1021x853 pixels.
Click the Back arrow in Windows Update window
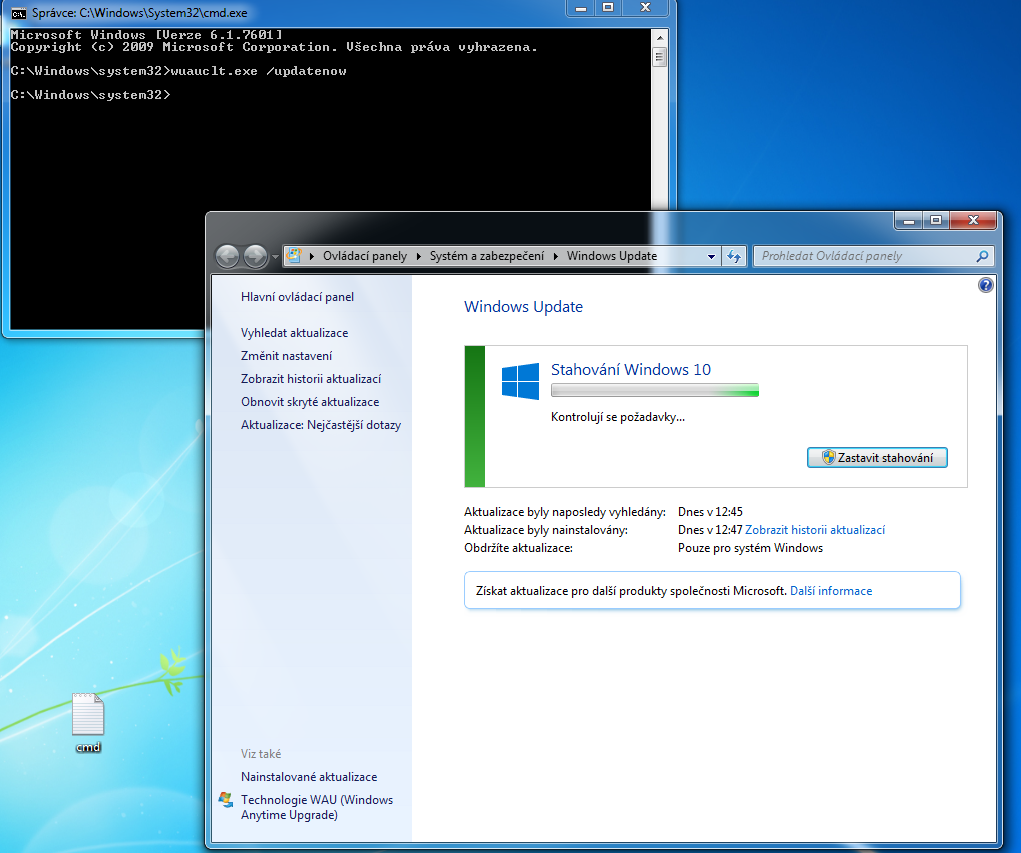pyautogui.click(x=227, y=256)
